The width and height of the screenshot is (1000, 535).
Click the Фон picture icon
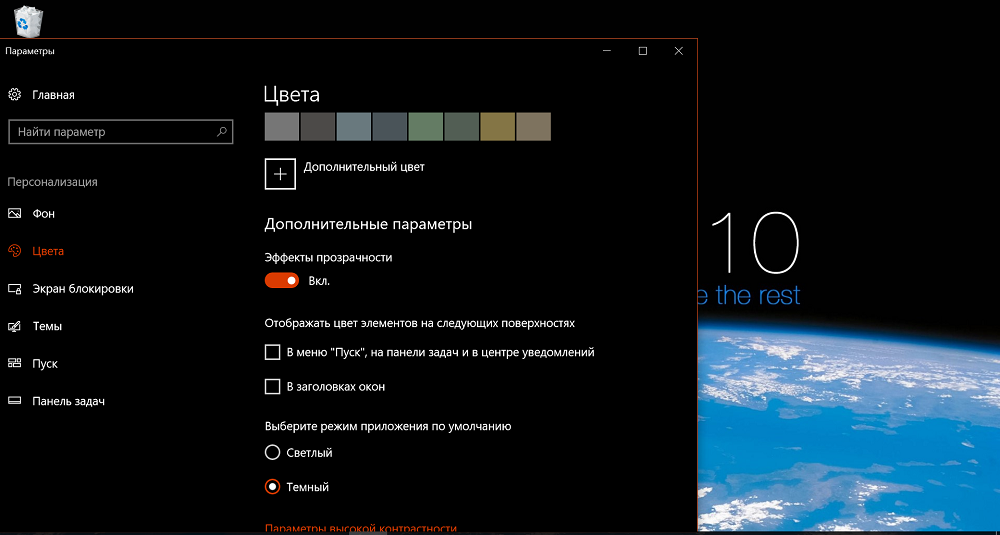coord(14,214)
